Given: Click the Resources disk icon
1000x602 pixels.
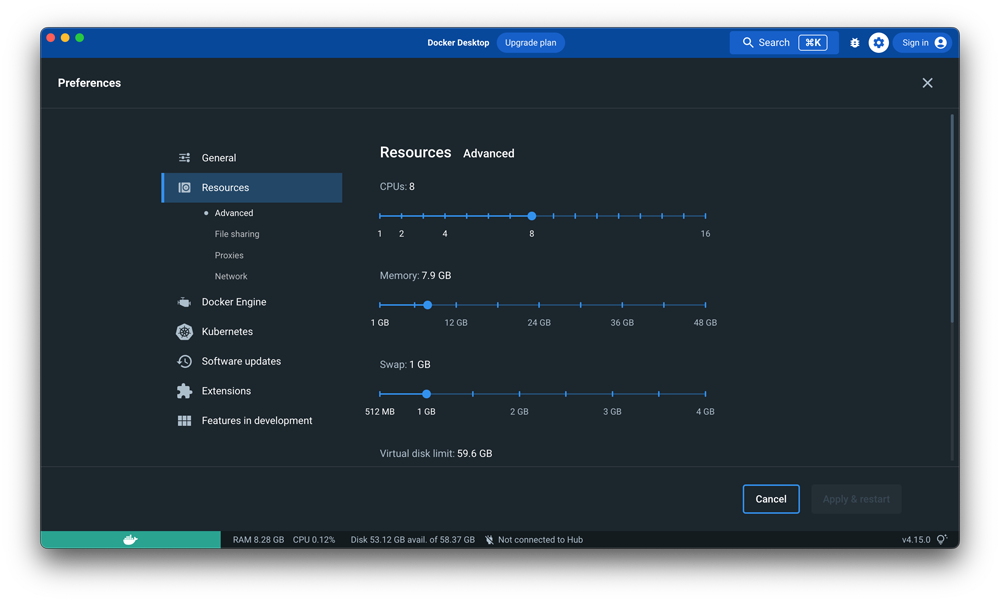Looking at the screenshot, I should tap(184, 187).
